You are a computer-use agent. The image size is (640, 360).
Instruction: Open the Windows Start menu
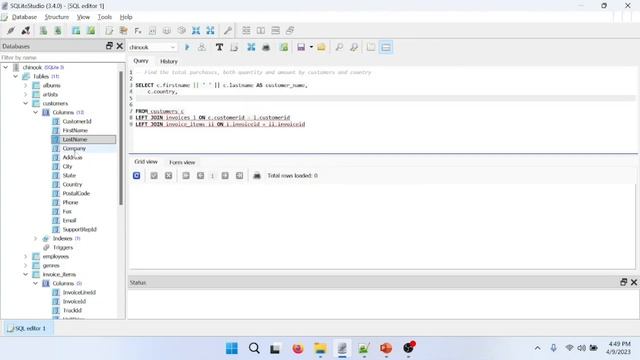point(232,348)
